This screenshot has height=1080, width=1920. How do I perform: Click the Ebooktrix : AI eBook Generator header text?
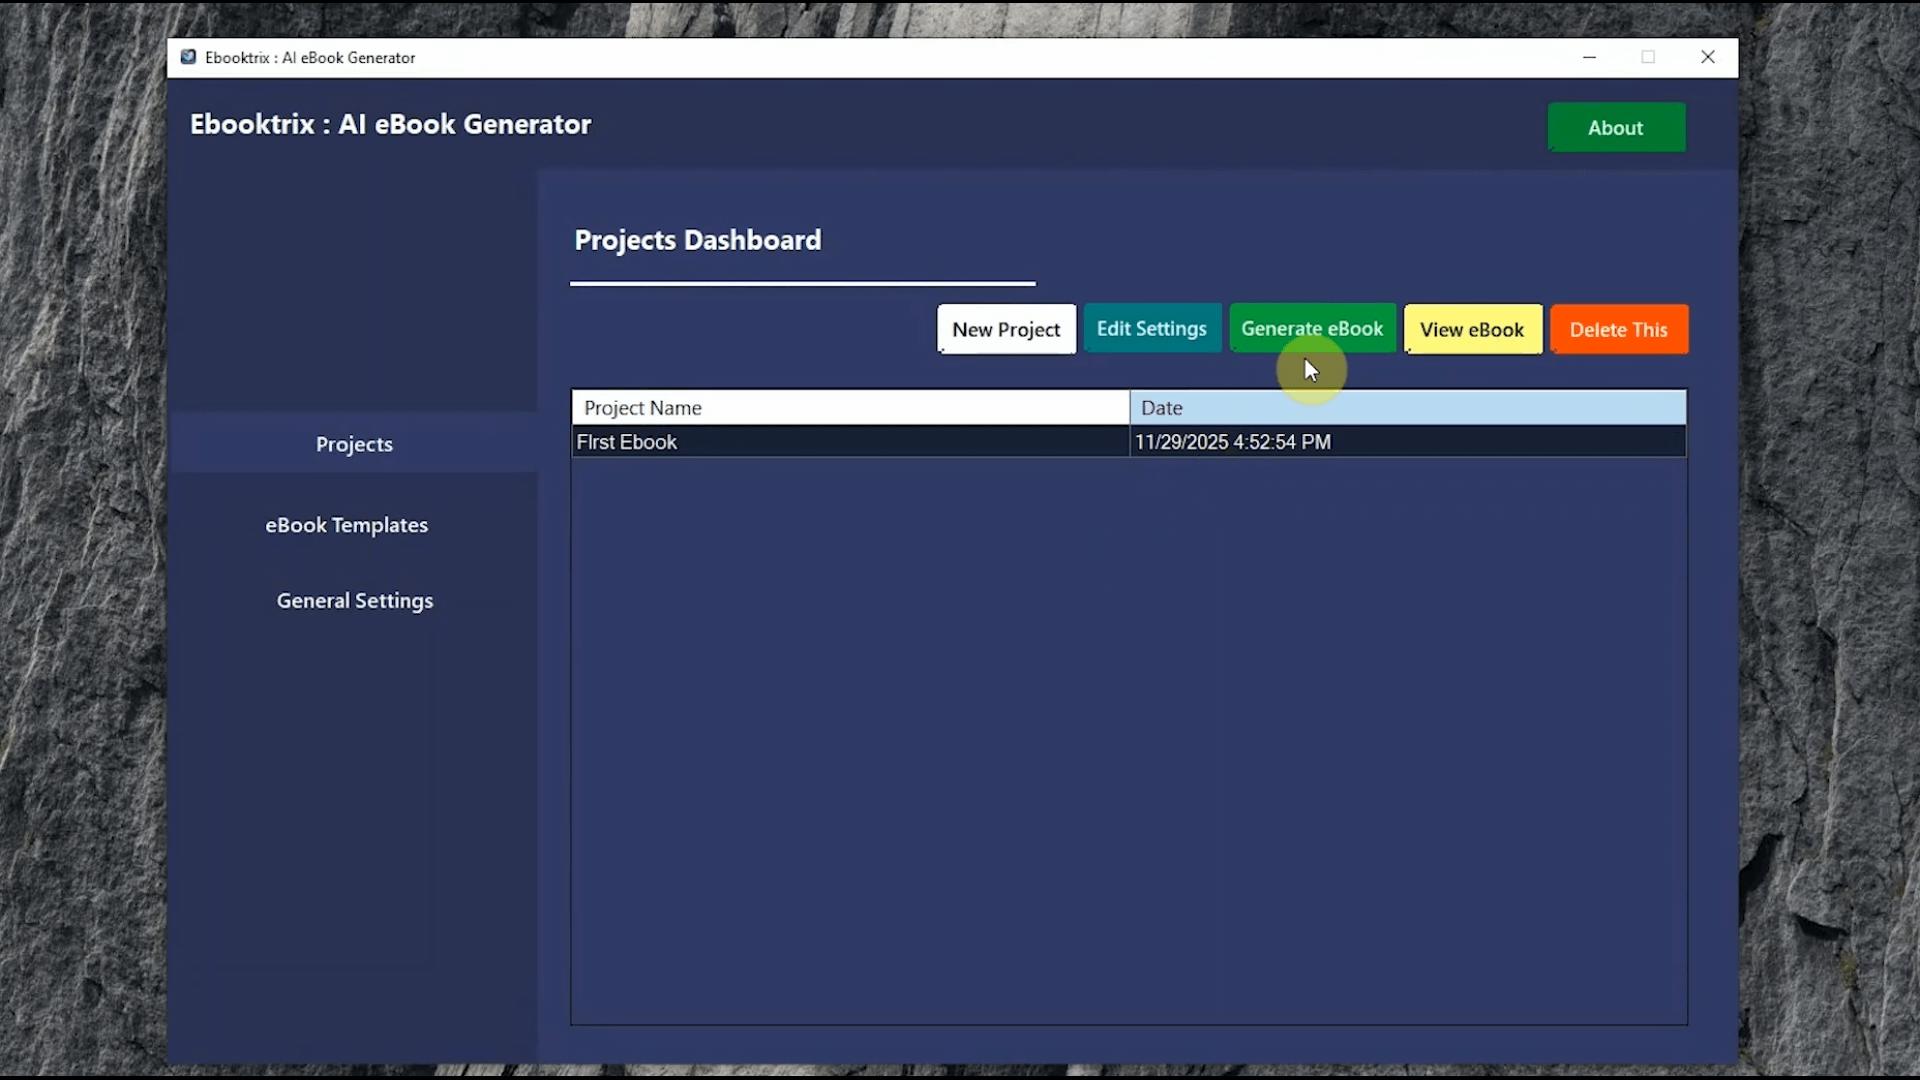pos(390,123)
